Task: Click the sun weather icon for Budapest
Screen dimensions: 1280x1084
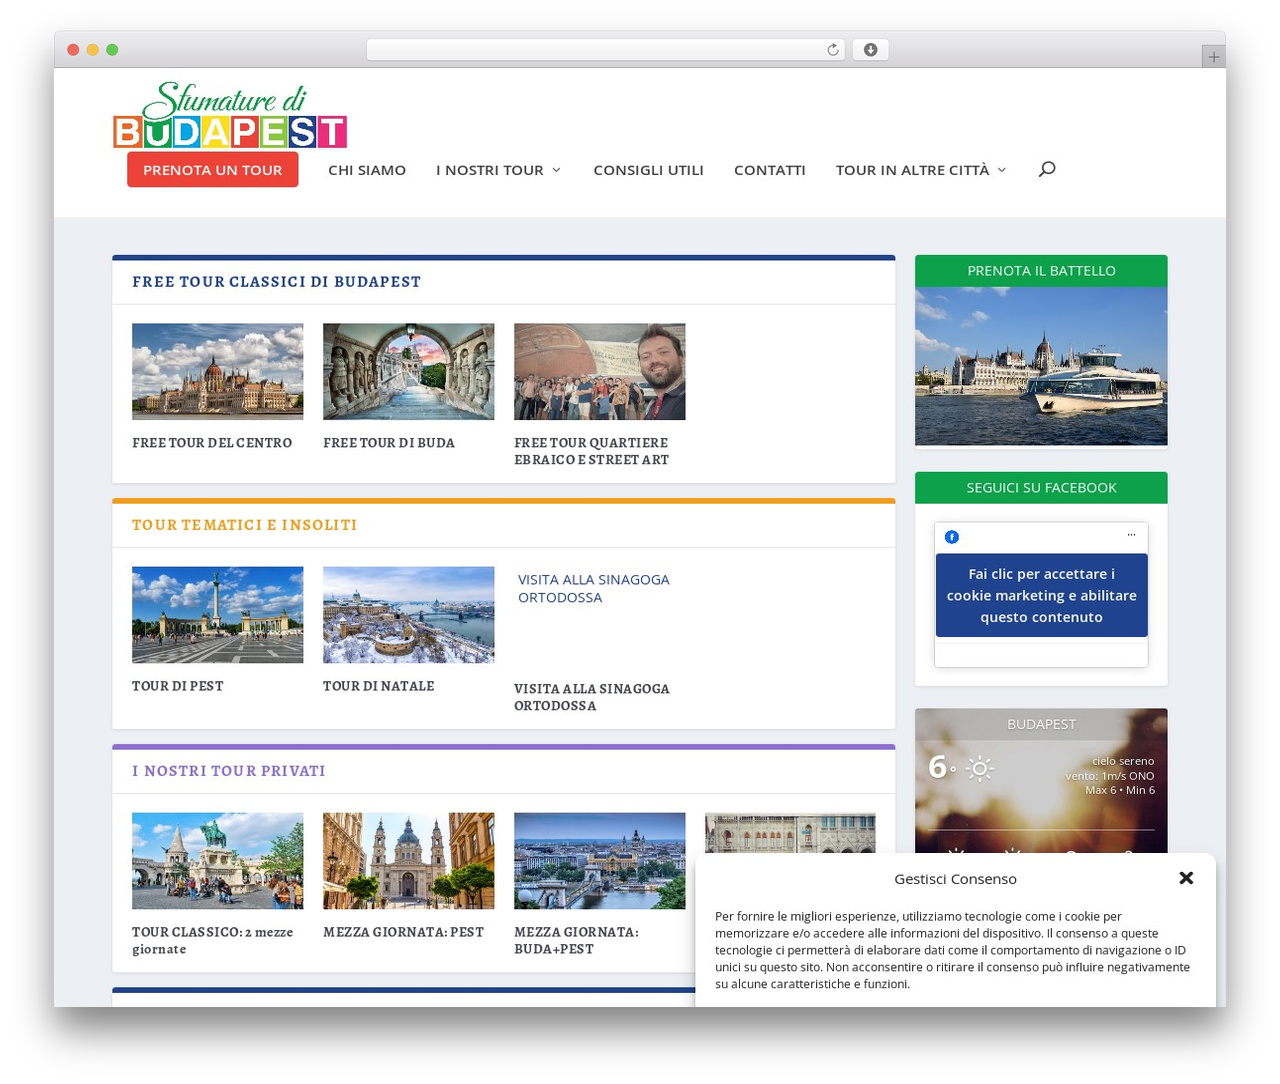Action: 980,768
